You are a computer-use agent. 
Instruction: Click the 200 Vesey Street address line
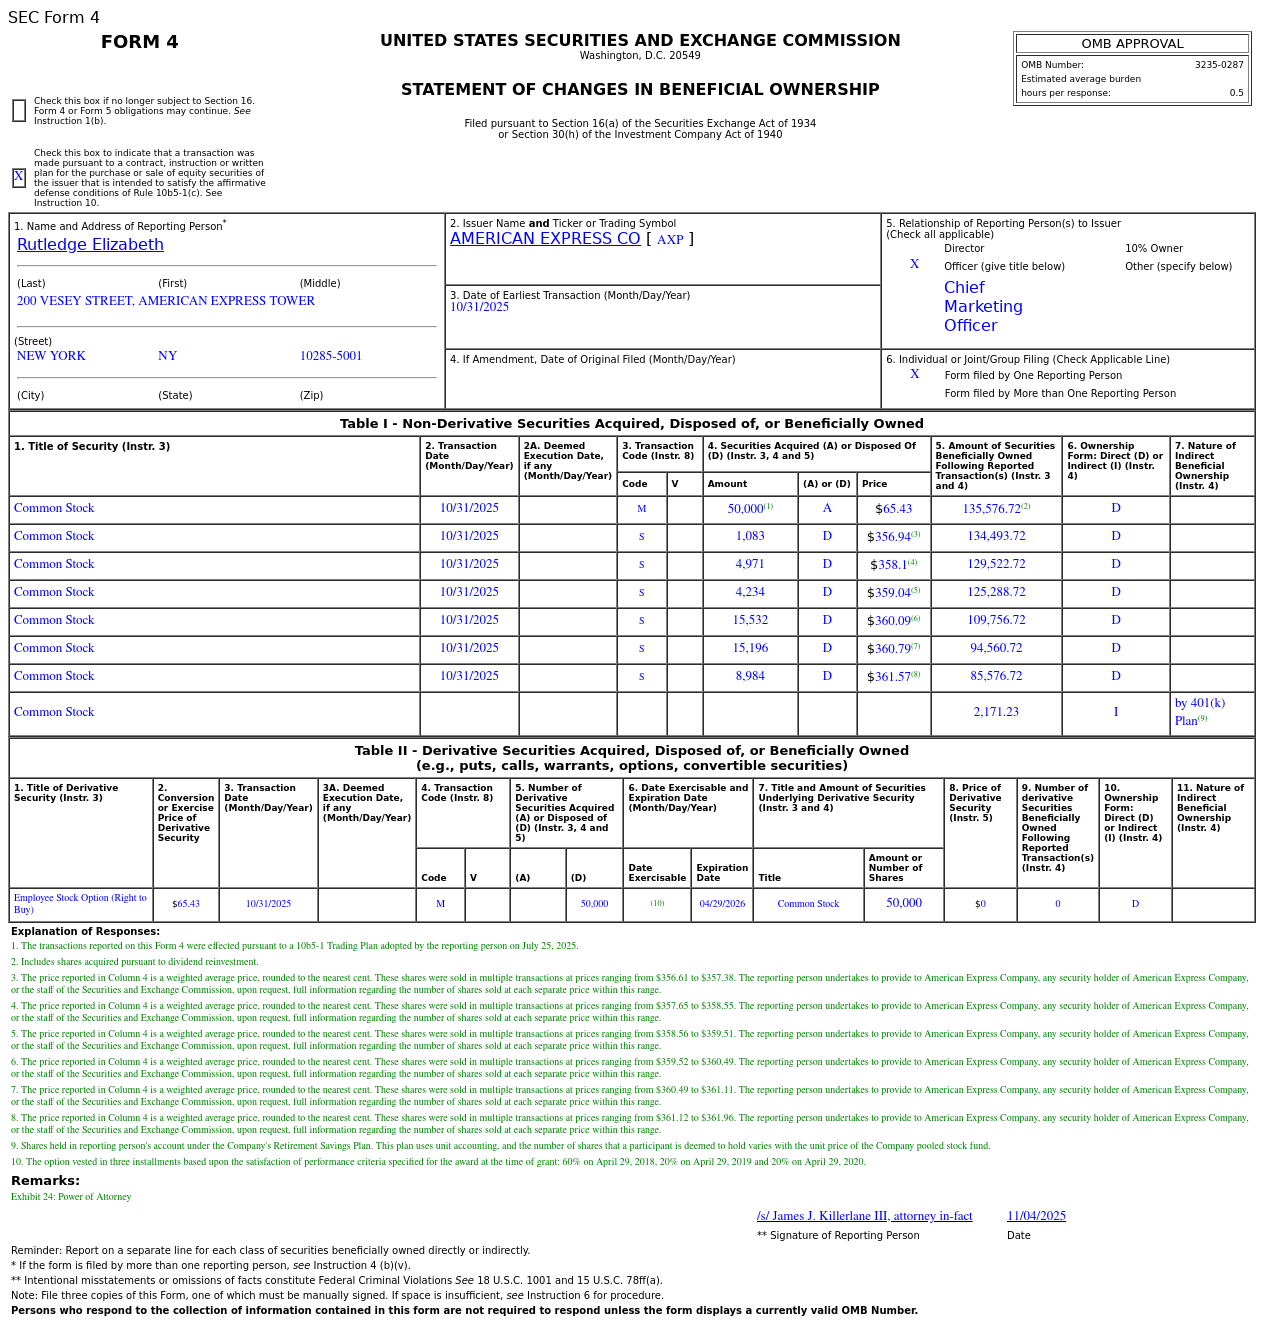[x=166, y=301]
